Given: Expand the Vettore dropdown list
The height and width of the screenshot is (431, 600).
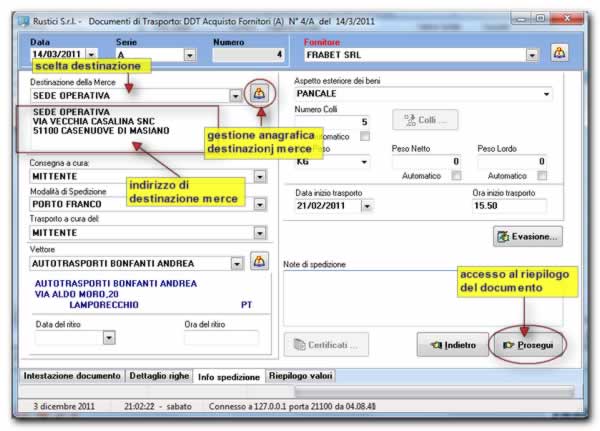Looking at the screenshot, I should click(x=236, y=263).
